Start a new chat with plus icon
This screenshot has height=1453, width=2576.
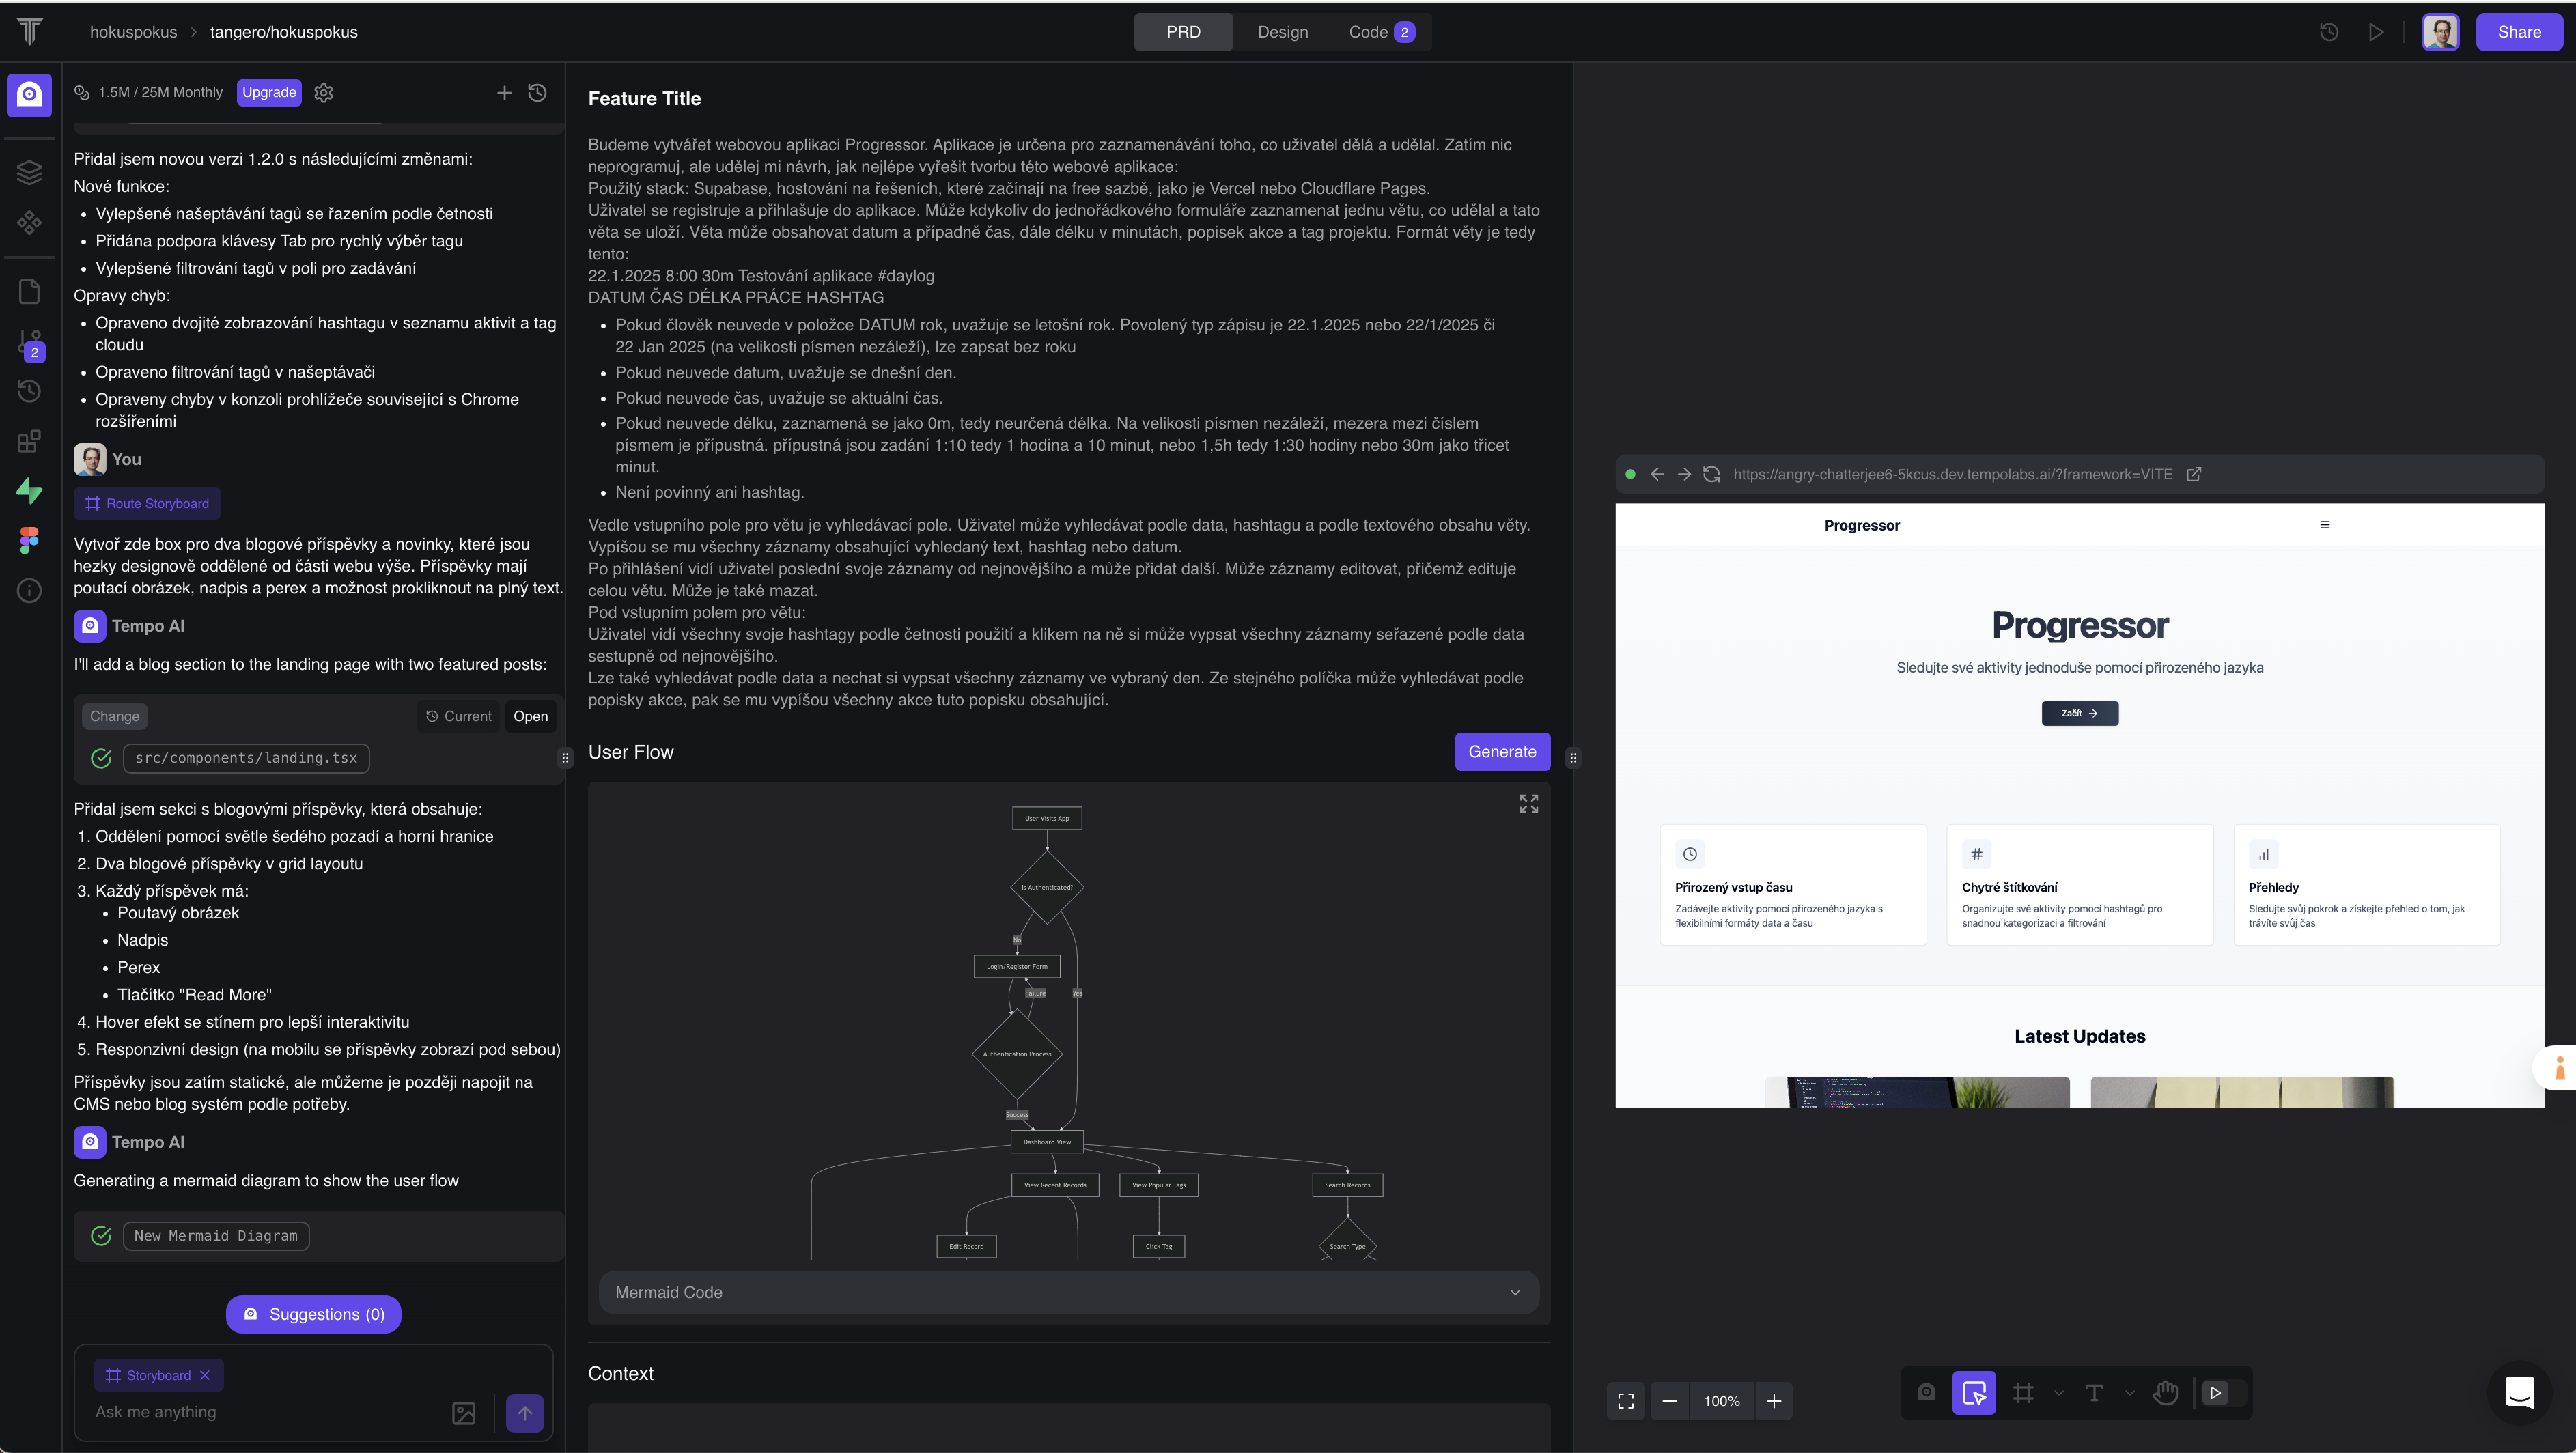(504, 92)
